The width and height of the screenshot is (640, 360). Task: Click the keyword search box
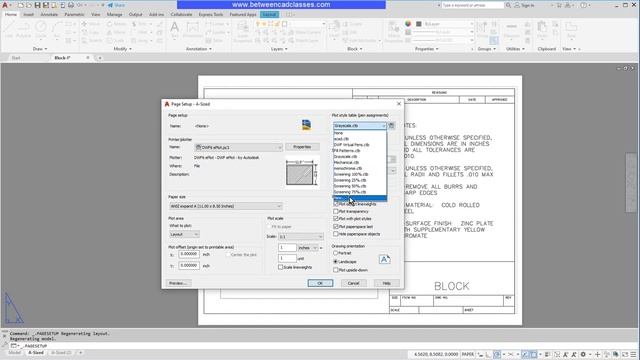pyautogui.click(x=473, y=5)
